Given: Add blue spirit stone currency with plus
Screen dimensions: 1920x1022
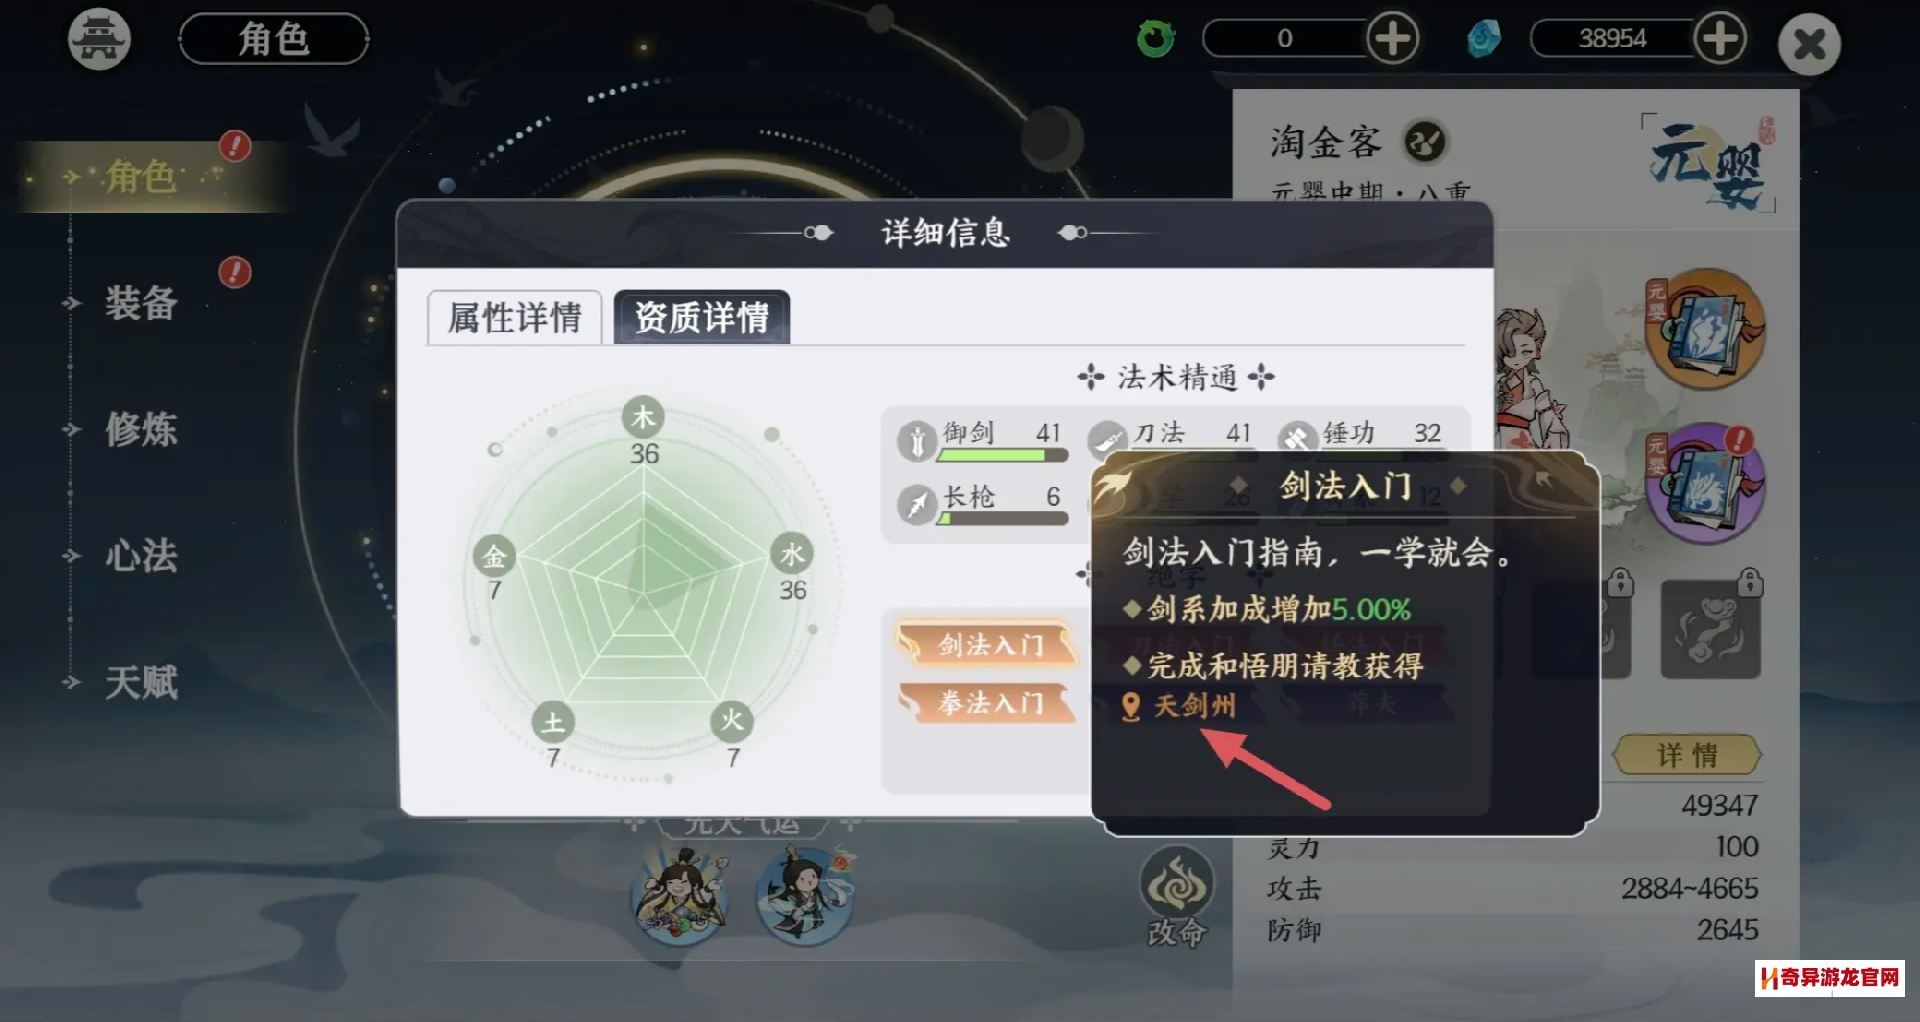Looking at the screenshot, I should 1720,39.
